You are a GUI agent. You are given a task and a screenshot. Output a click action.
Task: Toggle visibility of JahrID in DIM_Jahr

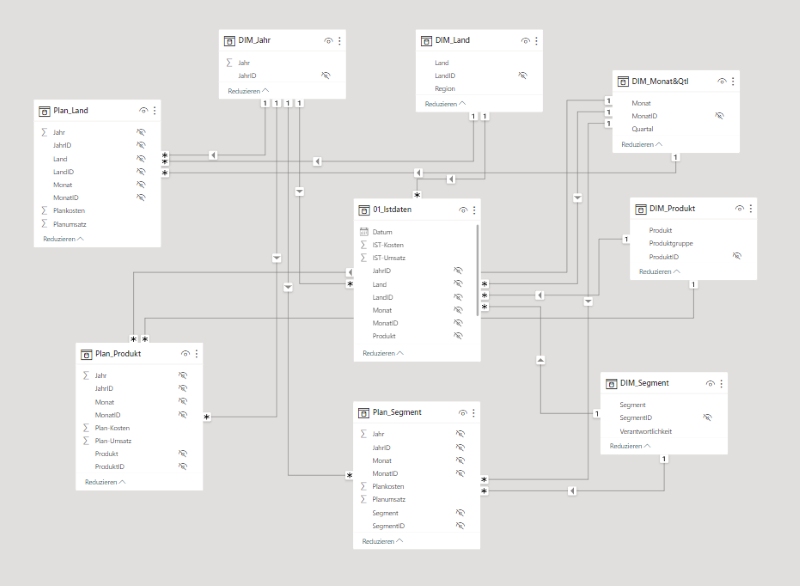(x=325, y=75)
